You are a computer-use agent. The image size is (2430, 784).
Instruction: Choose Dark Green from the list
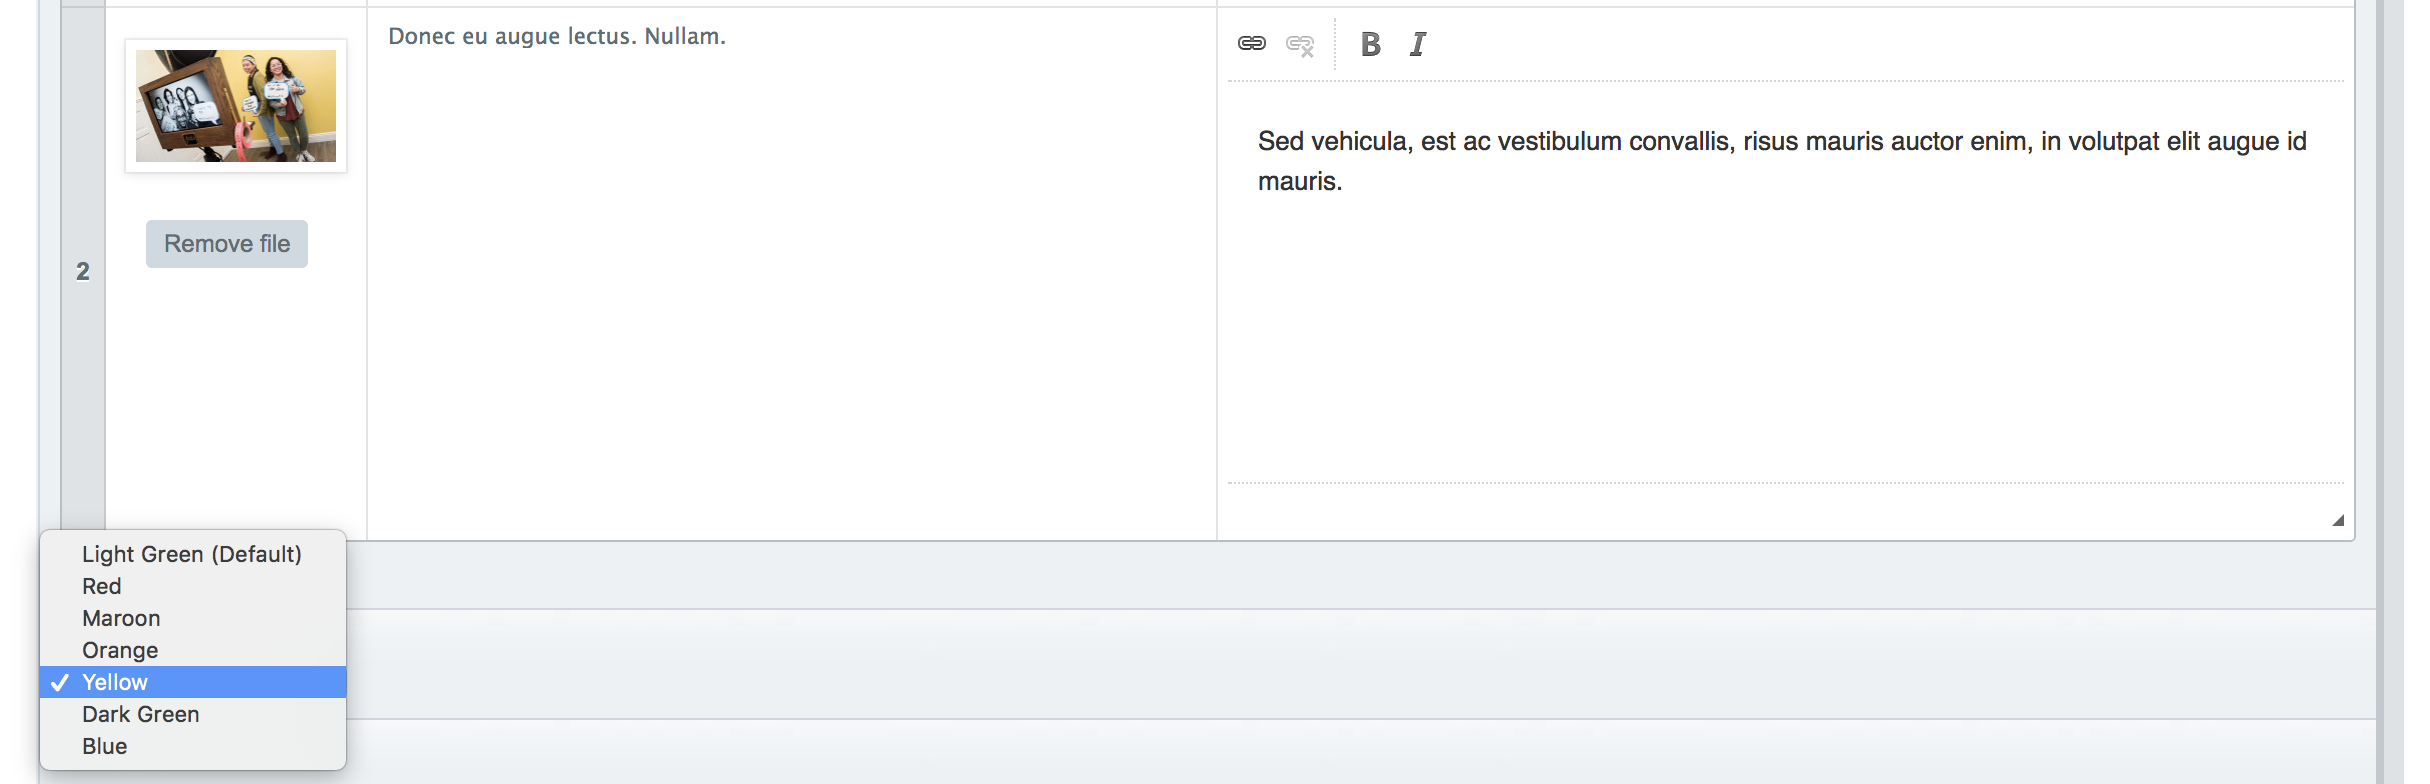click(141, 714)
